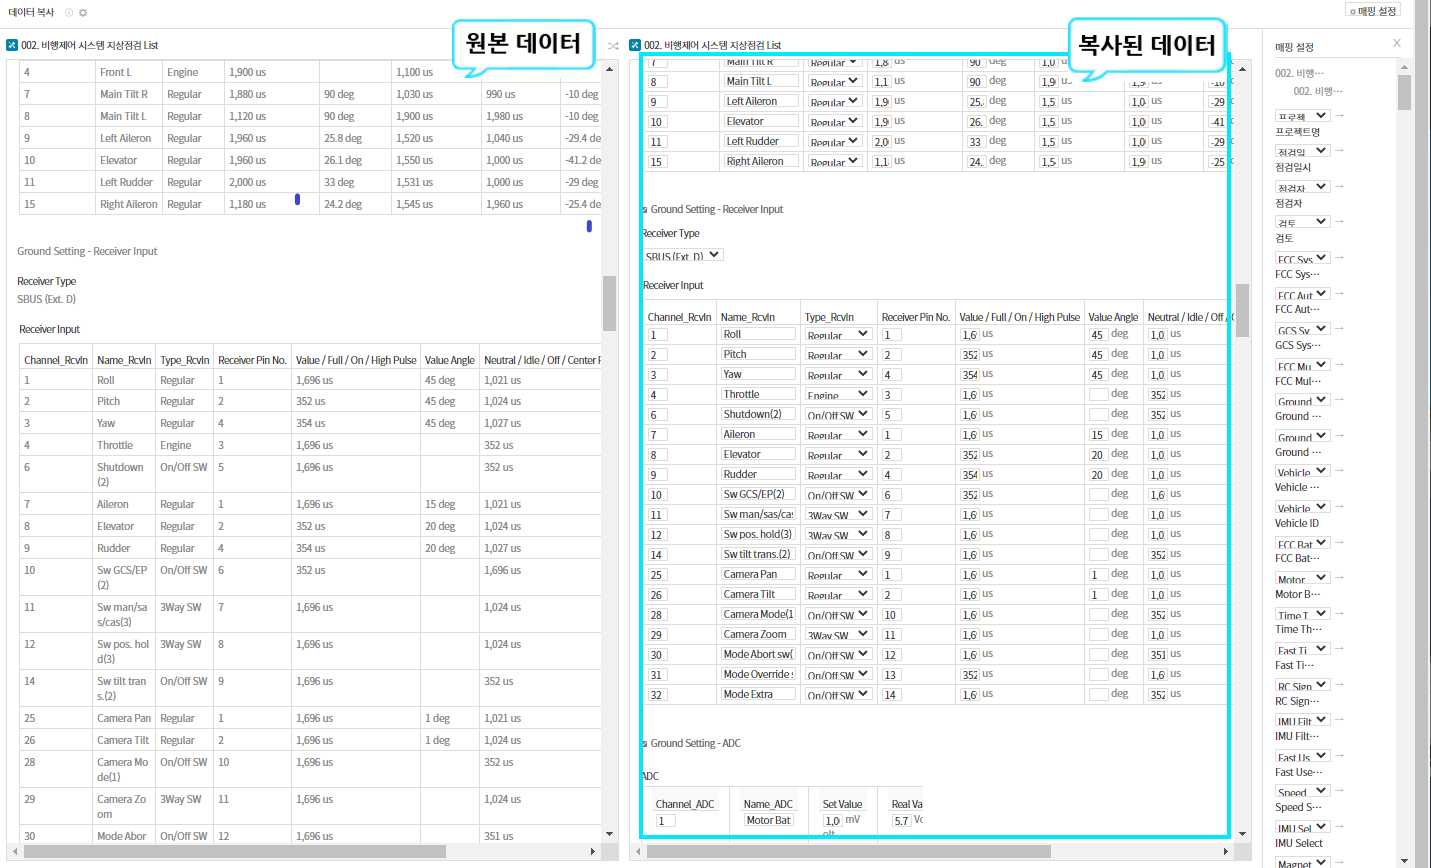Click the arrow next to RC Sign mapping dropdown

1339,685
